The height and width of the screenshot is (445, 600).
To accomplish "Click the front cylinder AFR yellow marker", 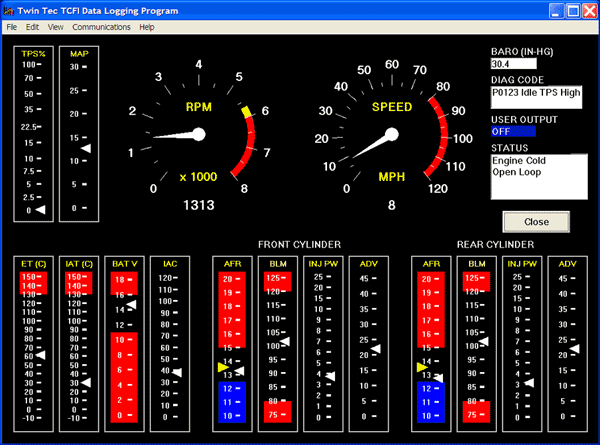I will [222, 368].
